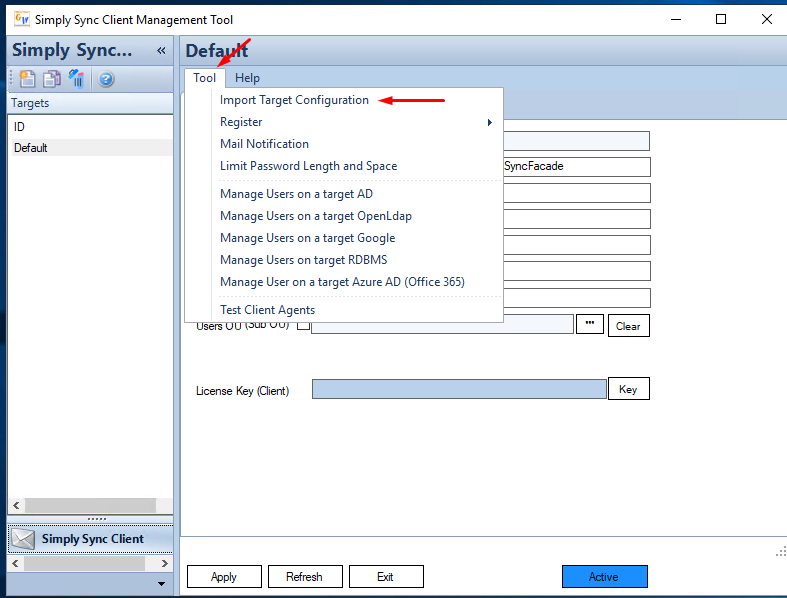Open the Tool menu
The height and width of the screenshot is (598, 787).
tap(204, 78)
